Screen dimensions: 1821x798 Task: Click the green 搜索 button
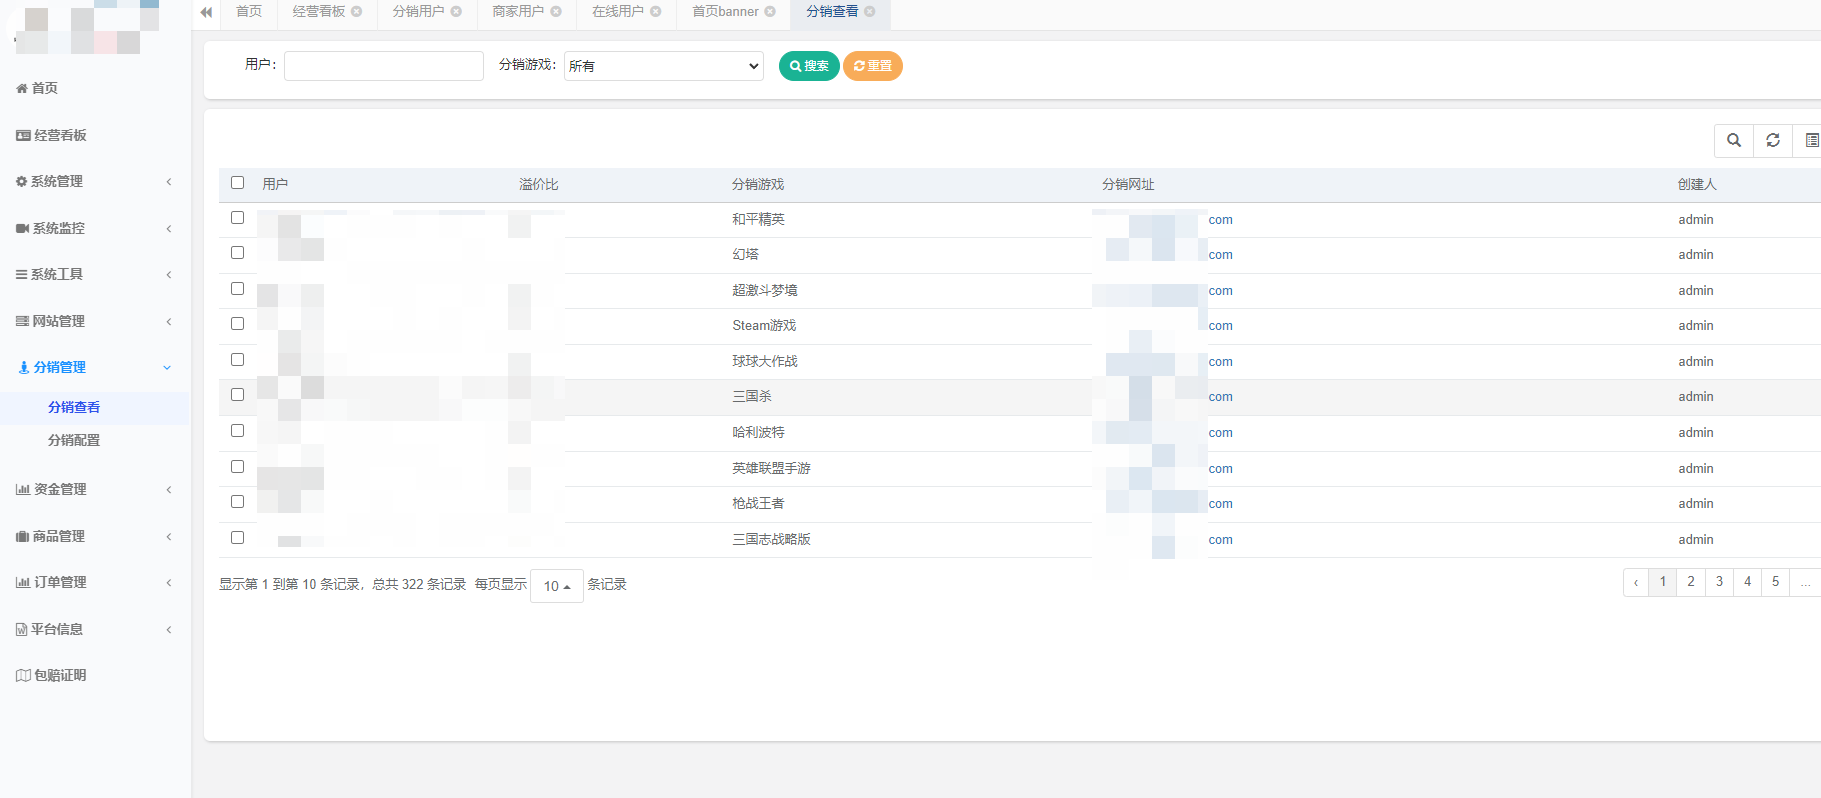coord(809,66)
